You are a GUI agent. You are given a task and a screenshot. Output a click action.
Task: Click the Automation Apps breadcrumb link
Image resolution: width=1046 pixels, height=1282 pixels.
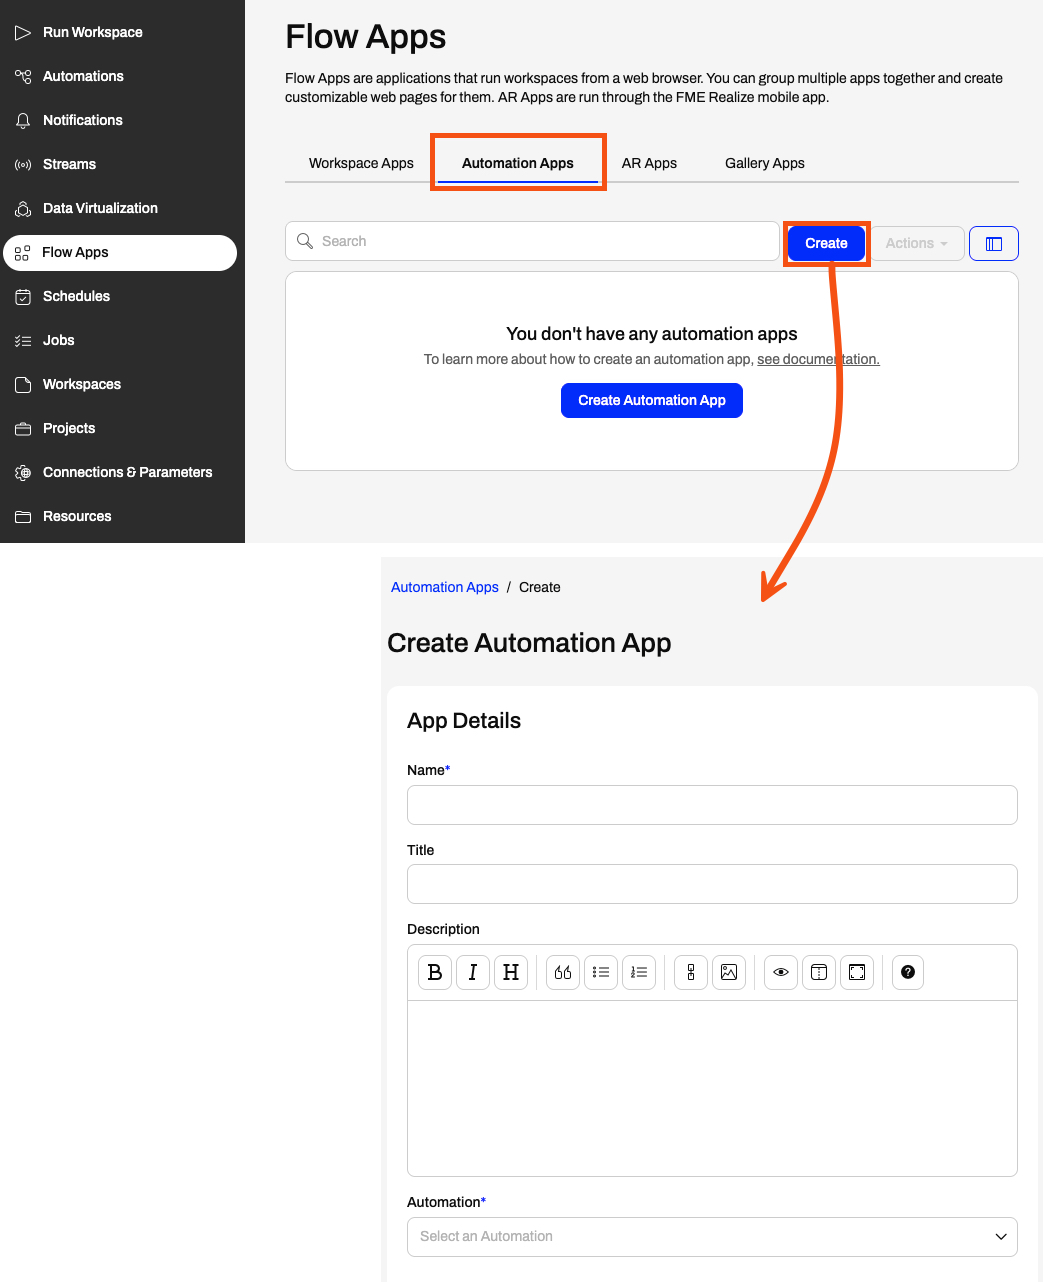[445, 587]
